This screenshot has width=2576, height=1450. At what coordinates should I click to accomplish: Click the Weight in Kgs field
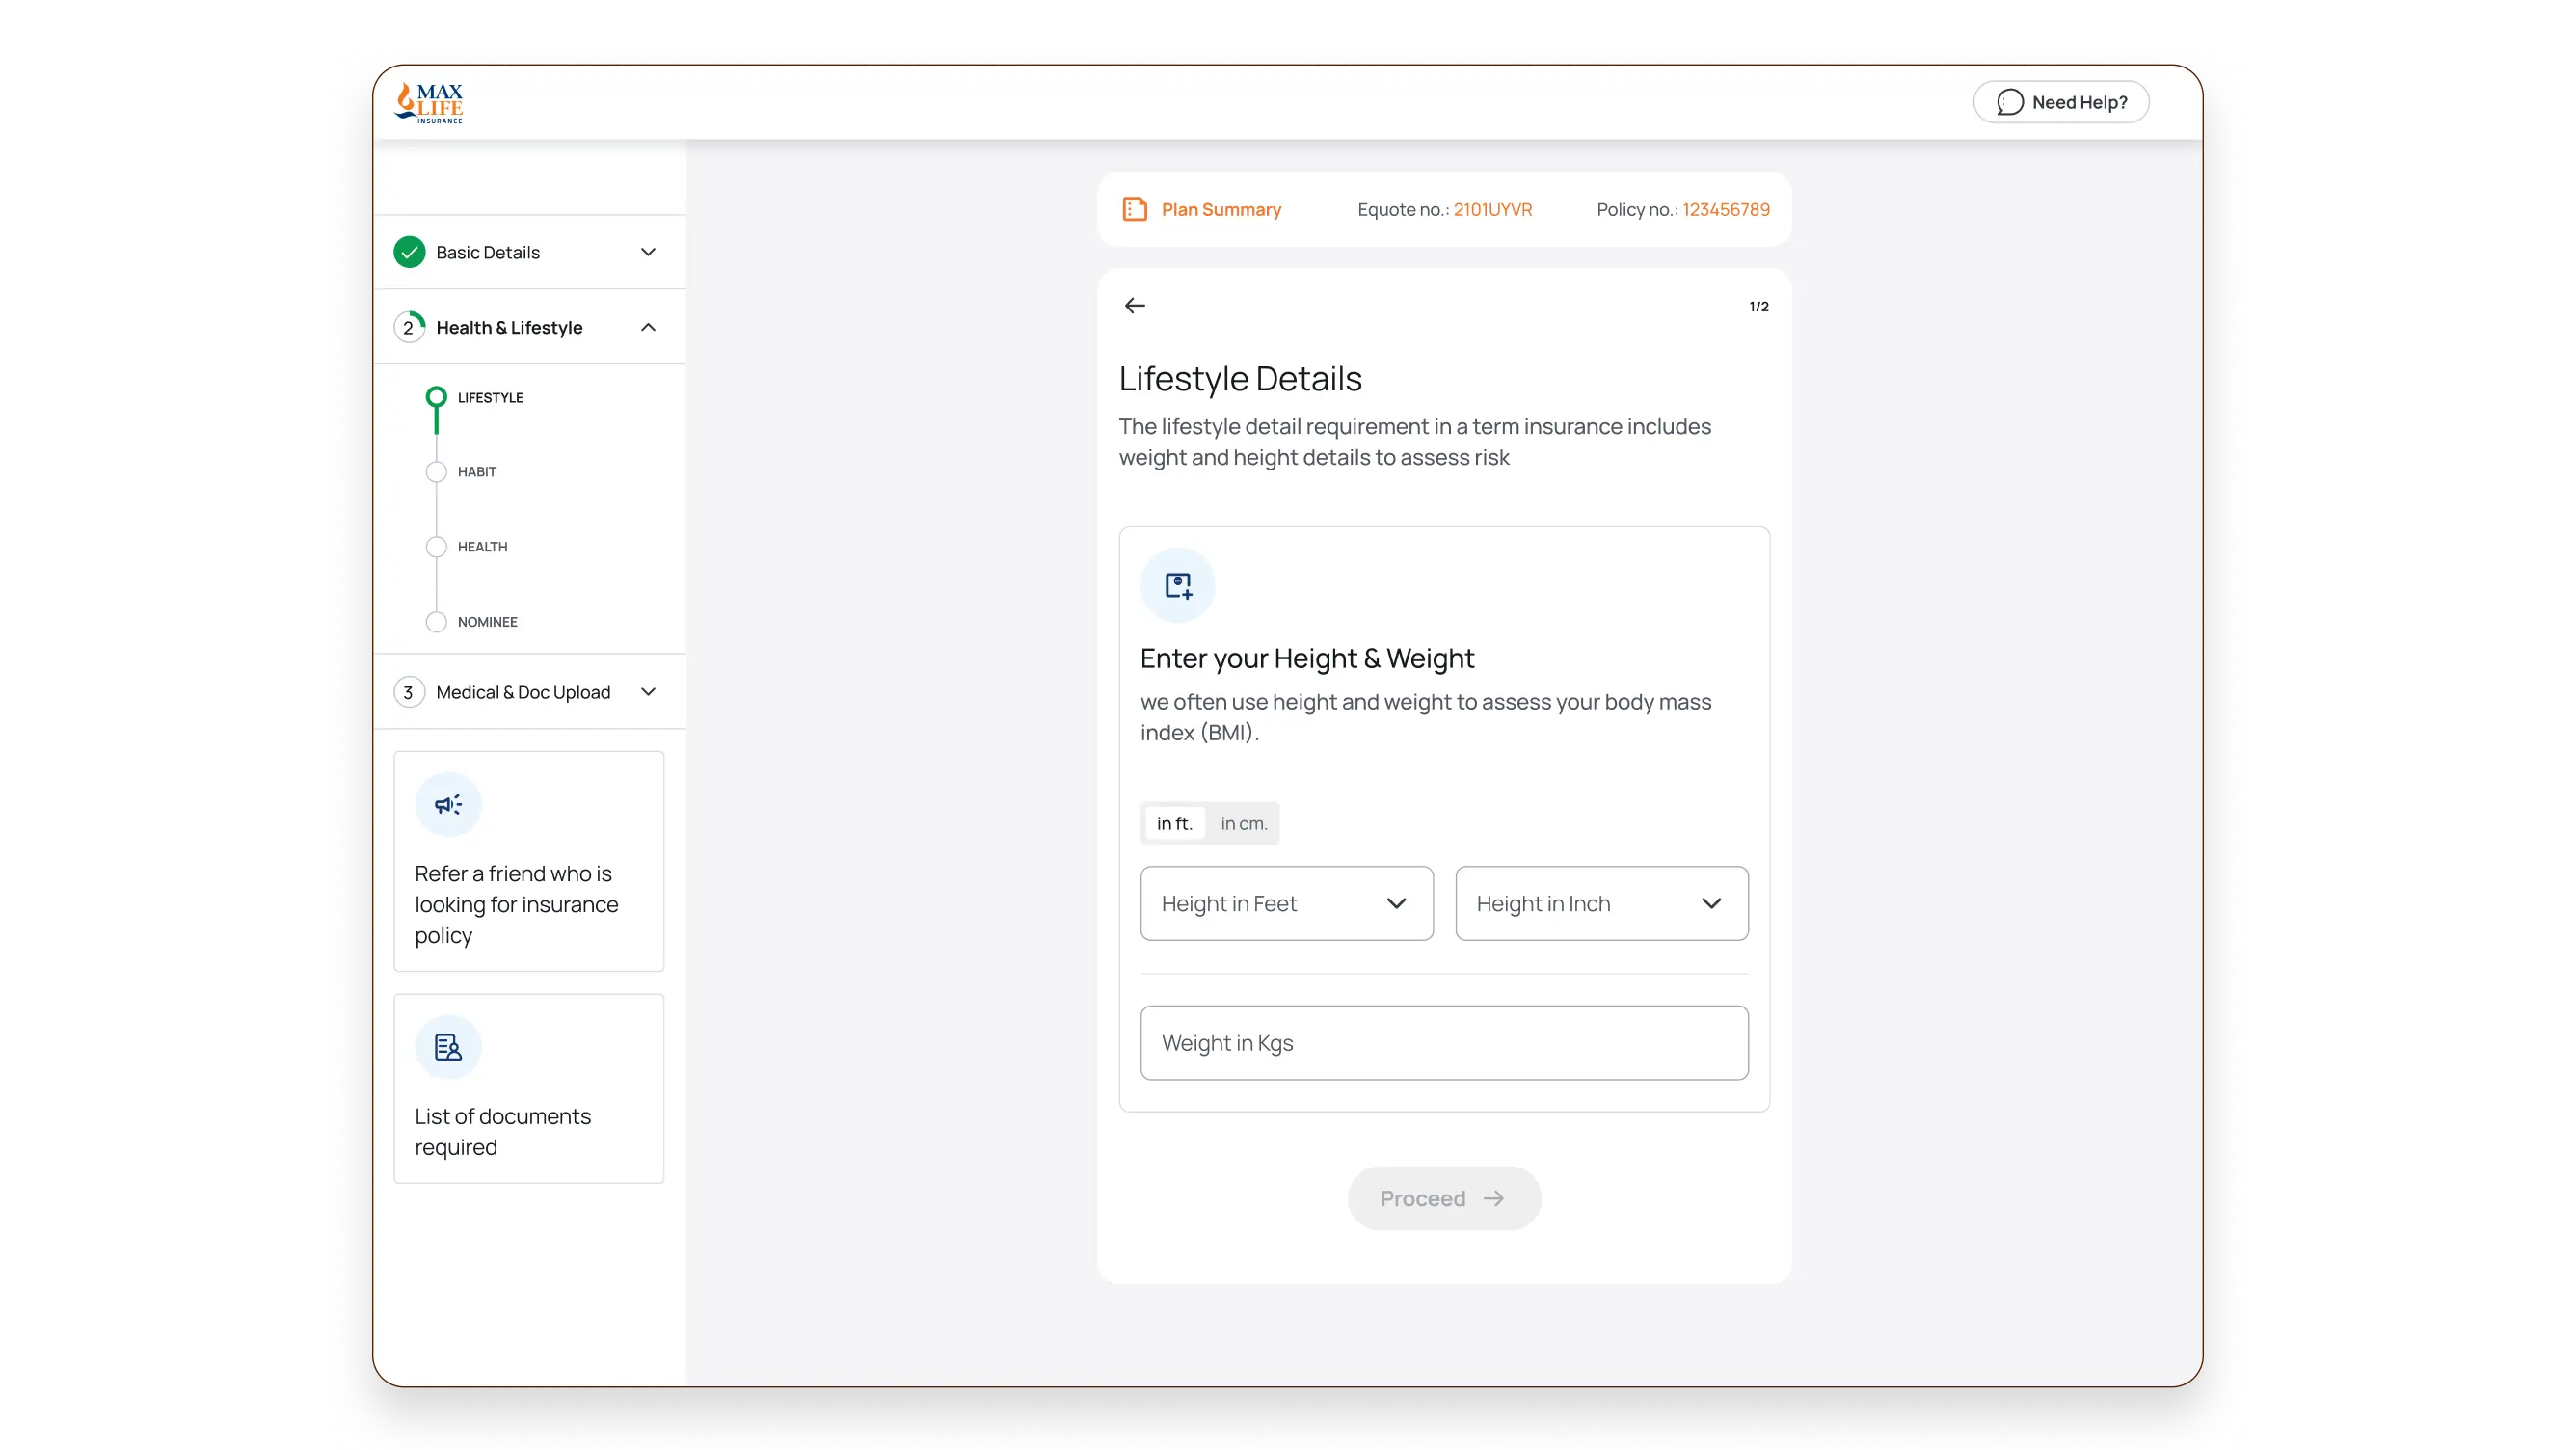[x=1443, y=1042]
